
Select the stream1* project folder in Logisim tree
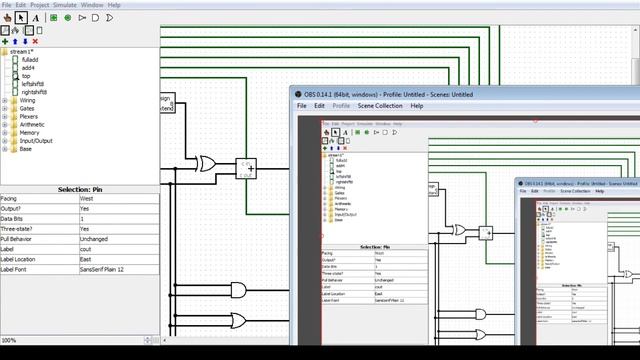[21, 52]
